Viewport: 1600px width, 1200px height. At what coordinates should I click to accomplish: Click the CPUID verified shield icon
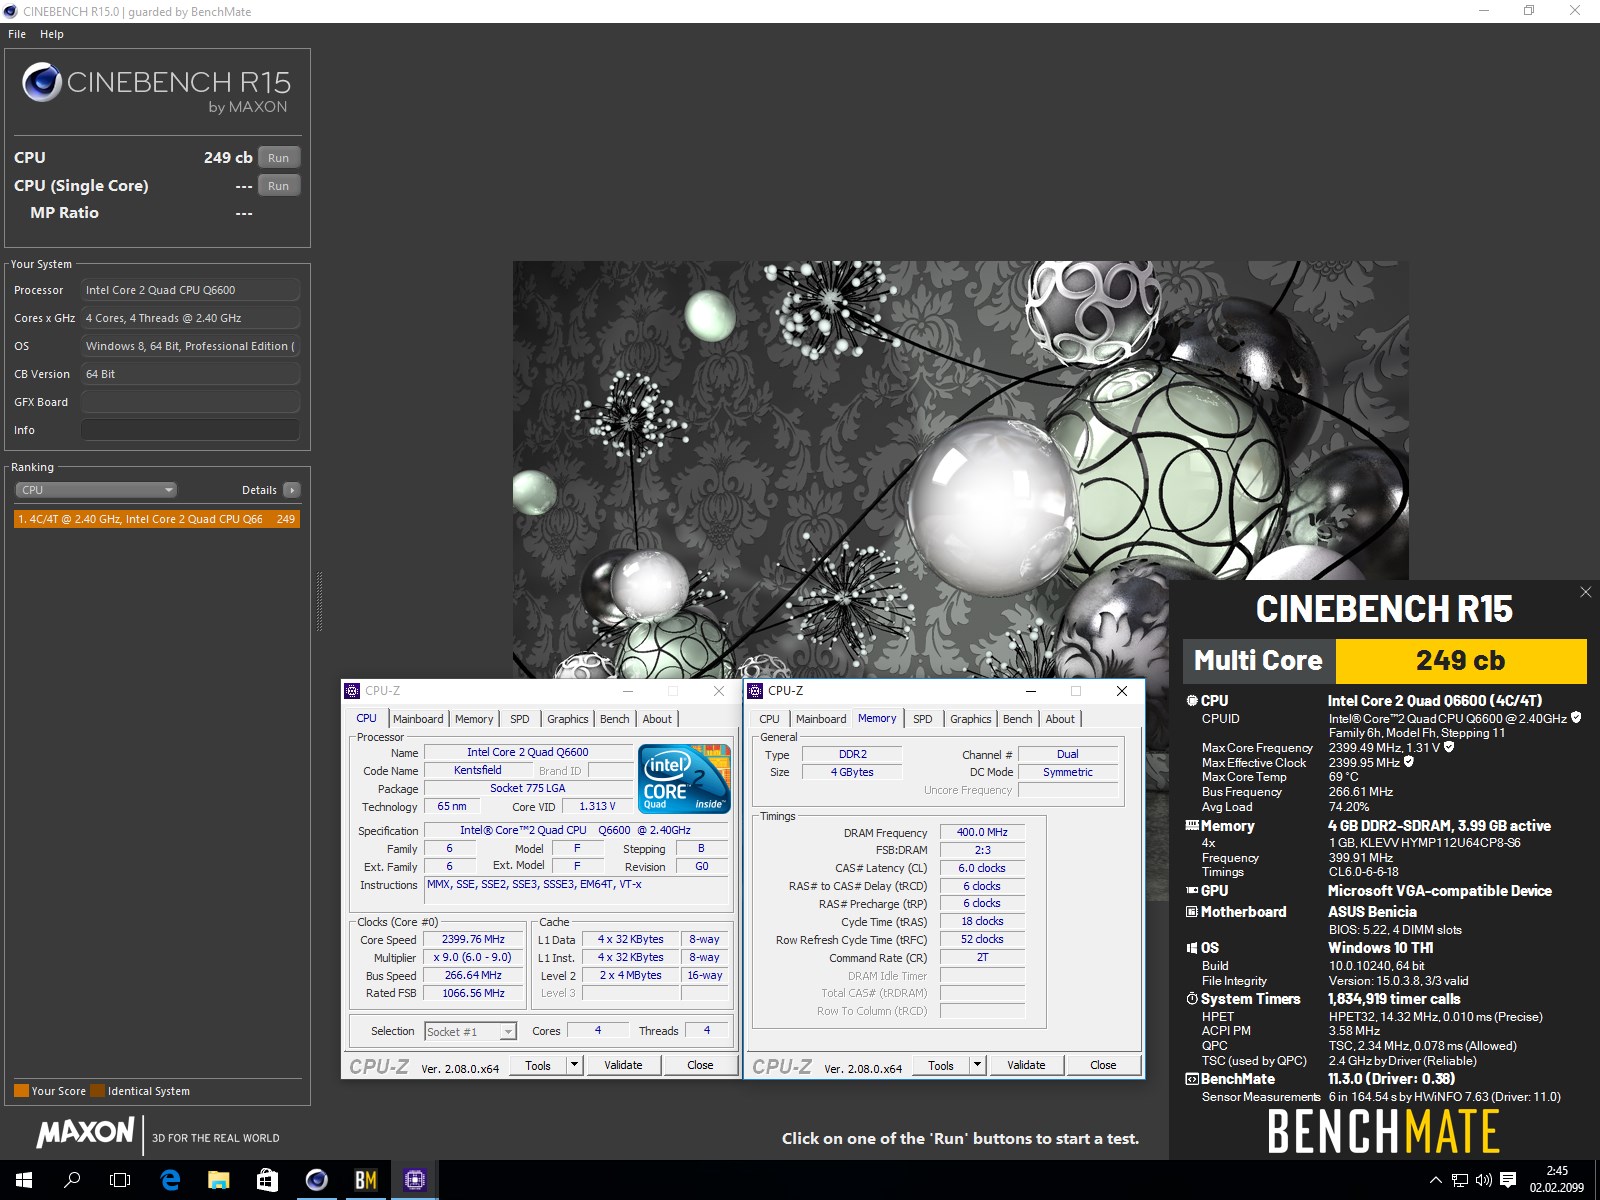(1576, 718)
